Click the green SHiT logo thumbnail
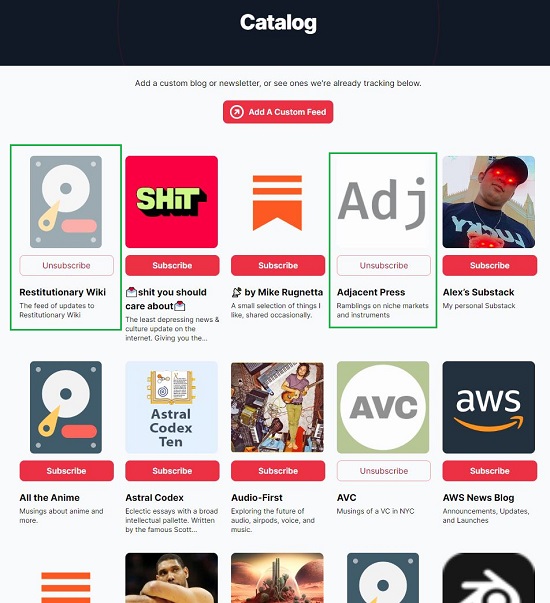Viewport: 550px width, 603px height. 172,202
